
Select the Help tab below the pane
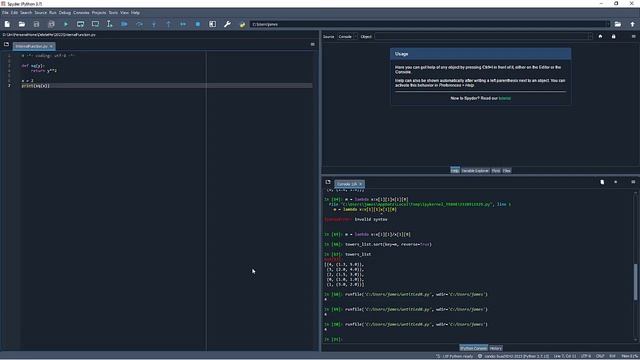455,171
